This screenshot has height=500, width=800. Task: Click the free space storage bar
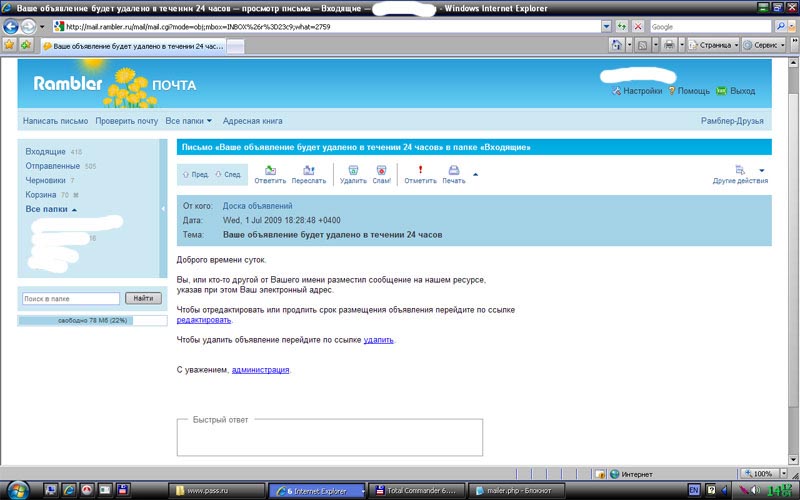[92, 320]
